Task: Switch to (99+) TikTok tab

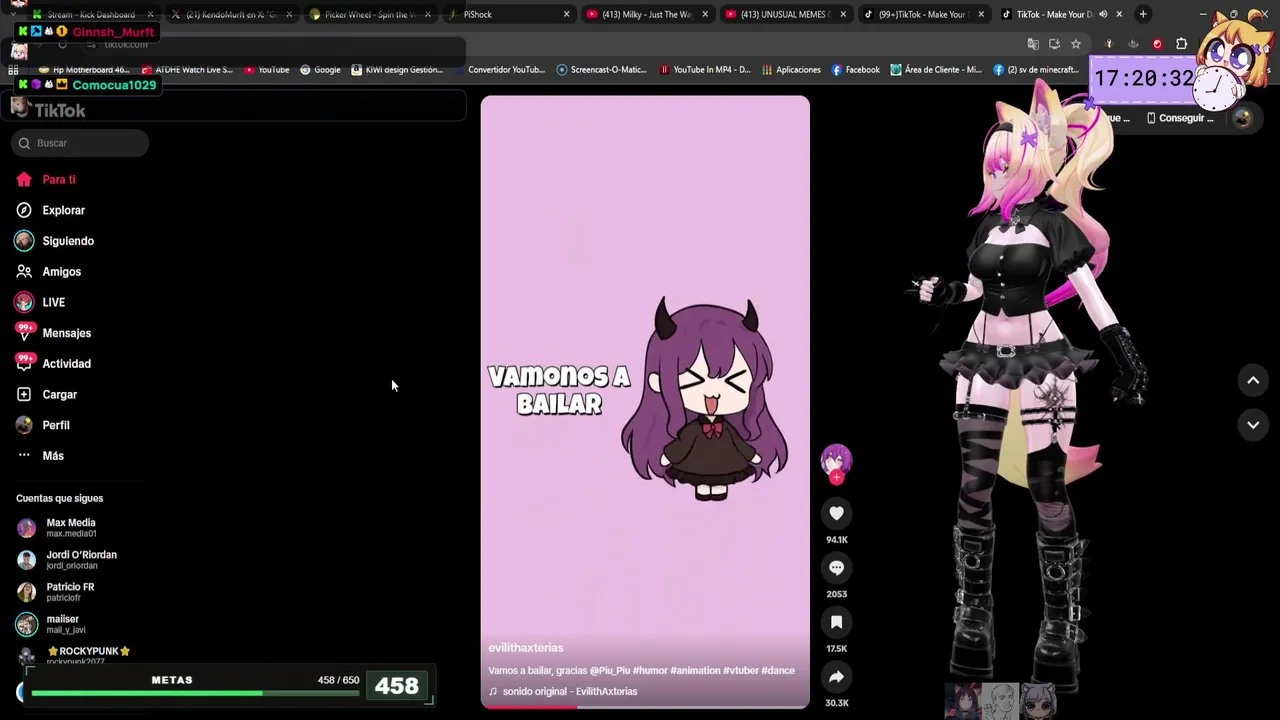Action: coord(924,15)
